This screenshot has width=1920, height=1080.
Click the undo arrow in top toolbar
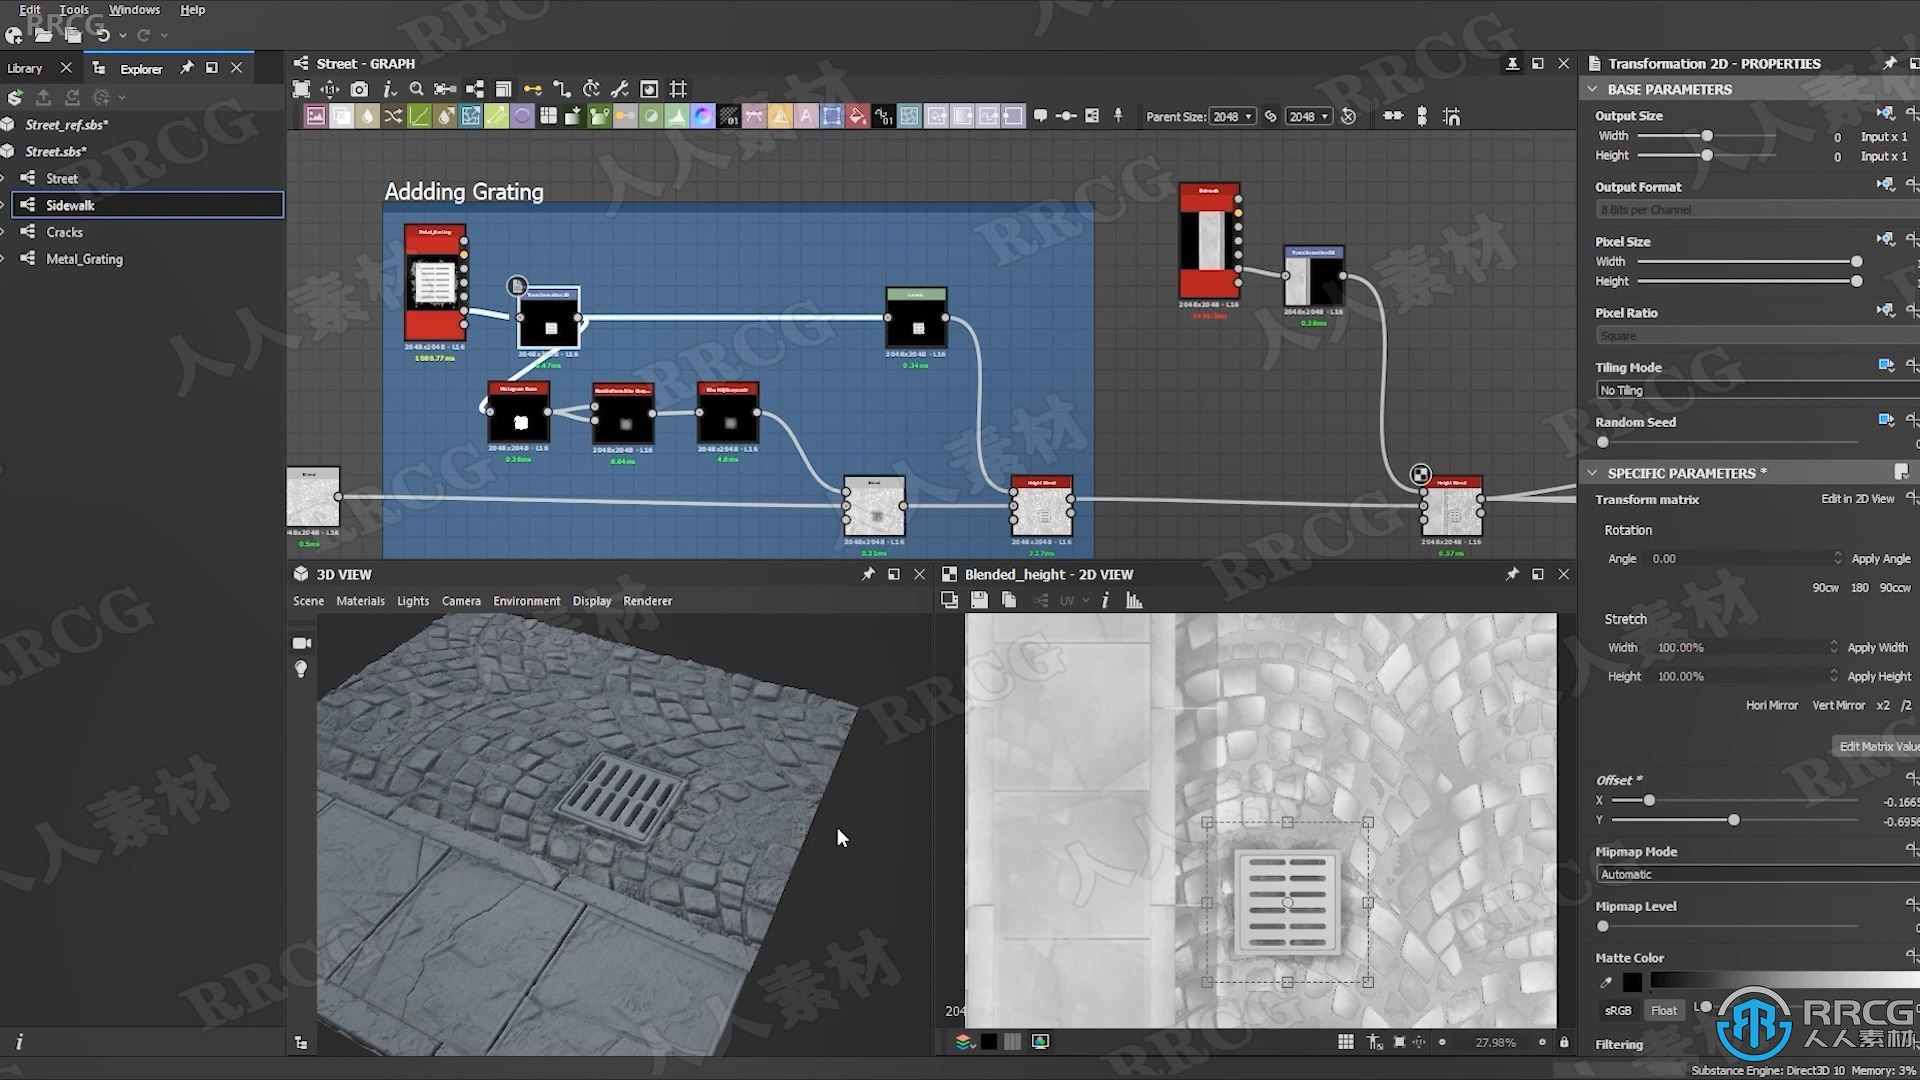[103, 35]
